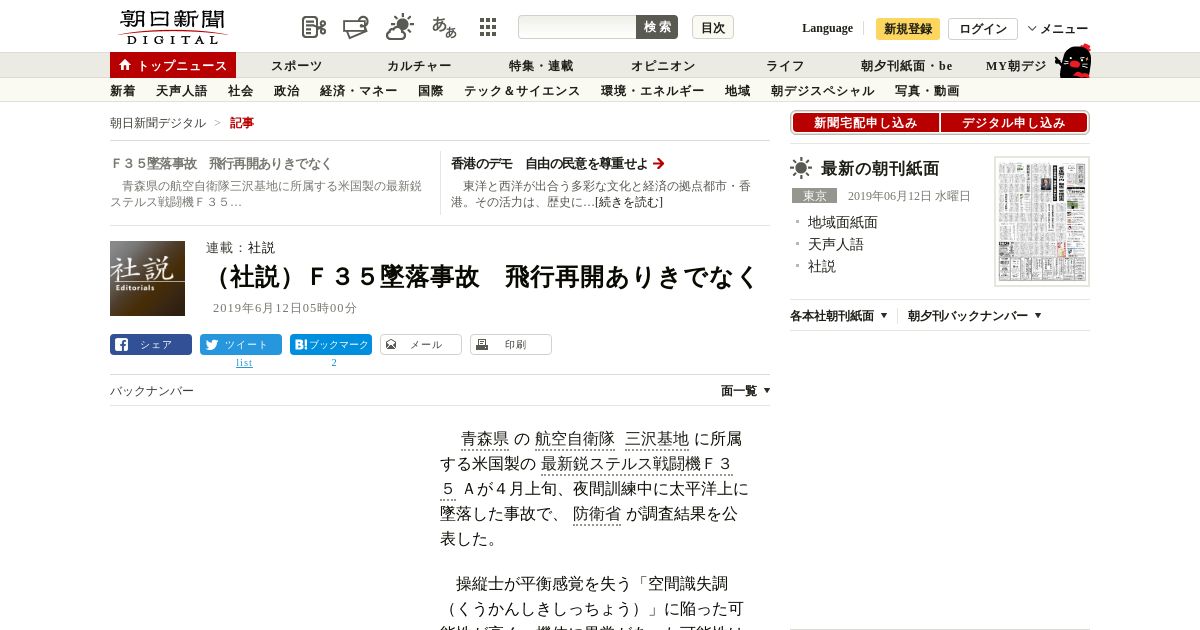The width and height of the screenshot is (1200, 630).
Task: Open 地域 section
Action: [738, 91]
